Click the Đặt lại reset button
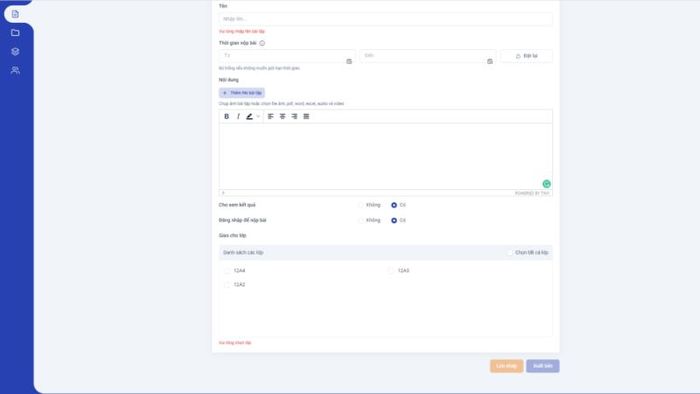 tap(526, 56)
